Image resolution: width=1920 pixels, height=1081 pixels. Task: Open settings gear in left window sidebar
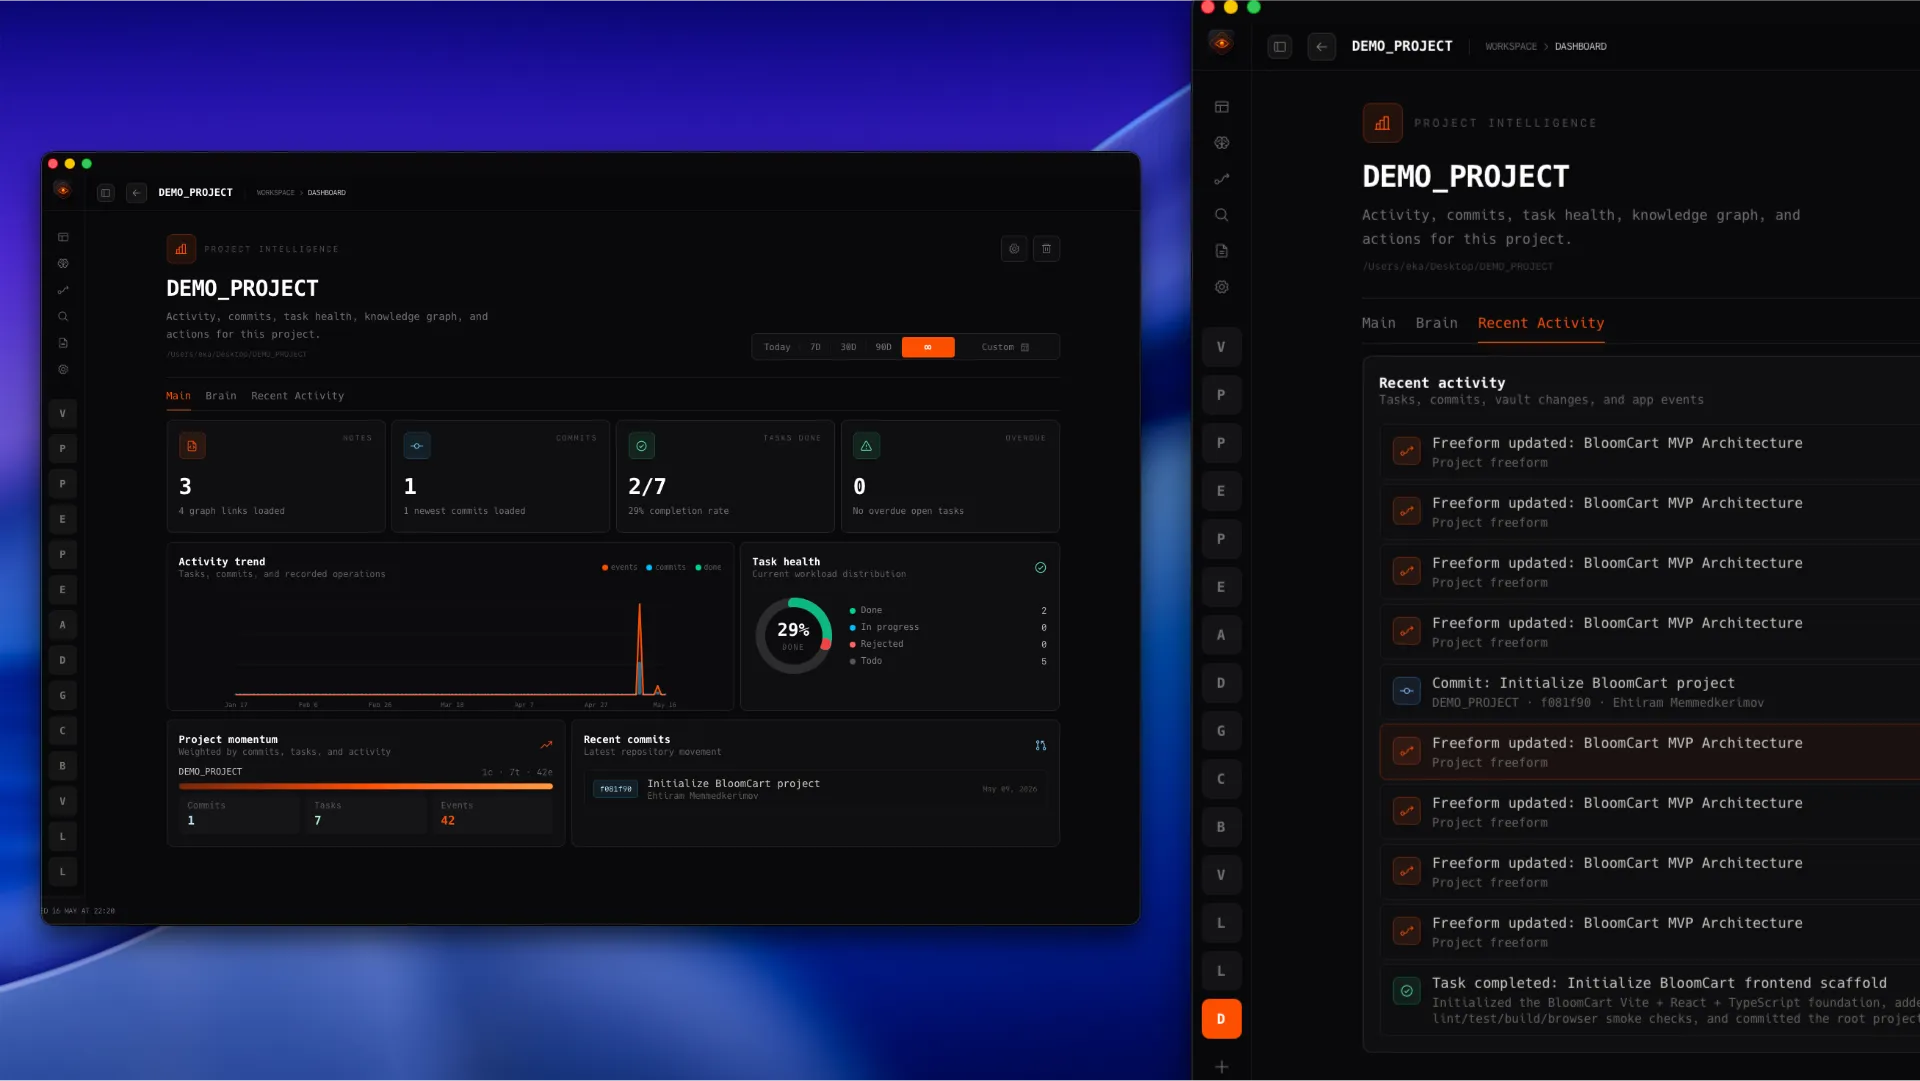[63, 370]
